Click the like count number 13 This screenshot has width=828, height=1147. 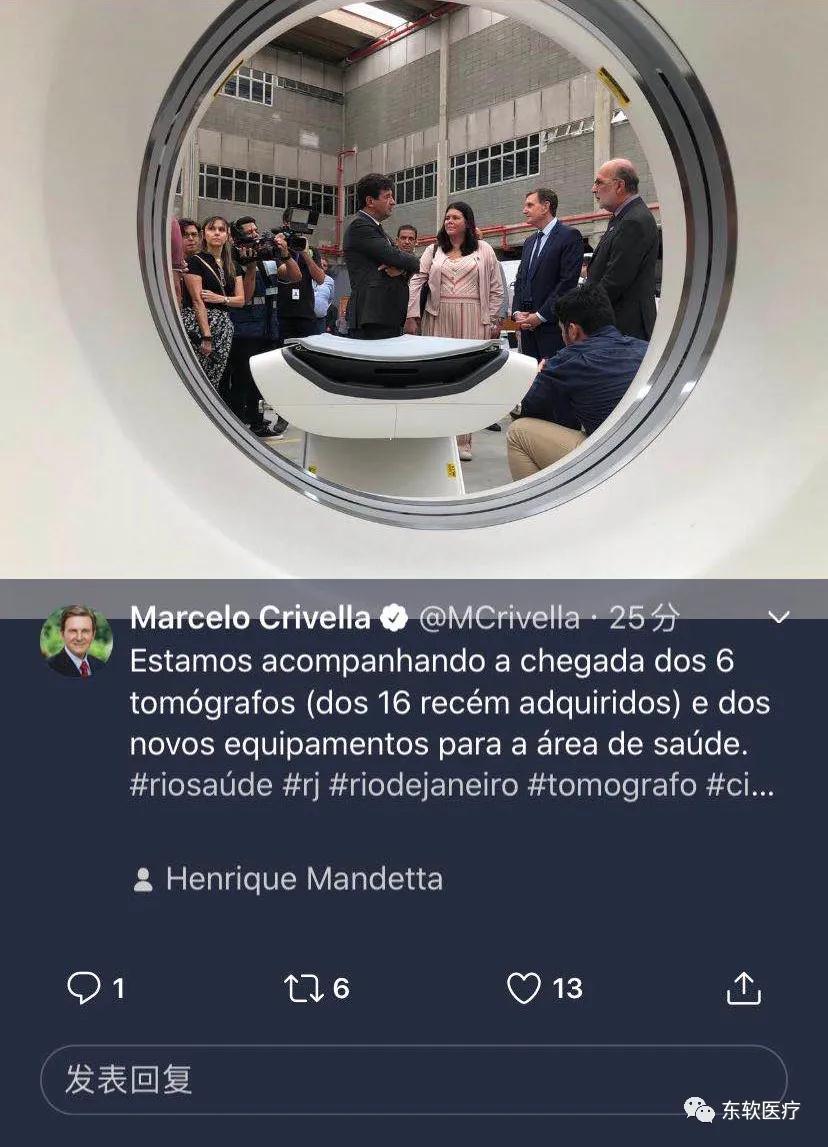click(x=568, y=988)
